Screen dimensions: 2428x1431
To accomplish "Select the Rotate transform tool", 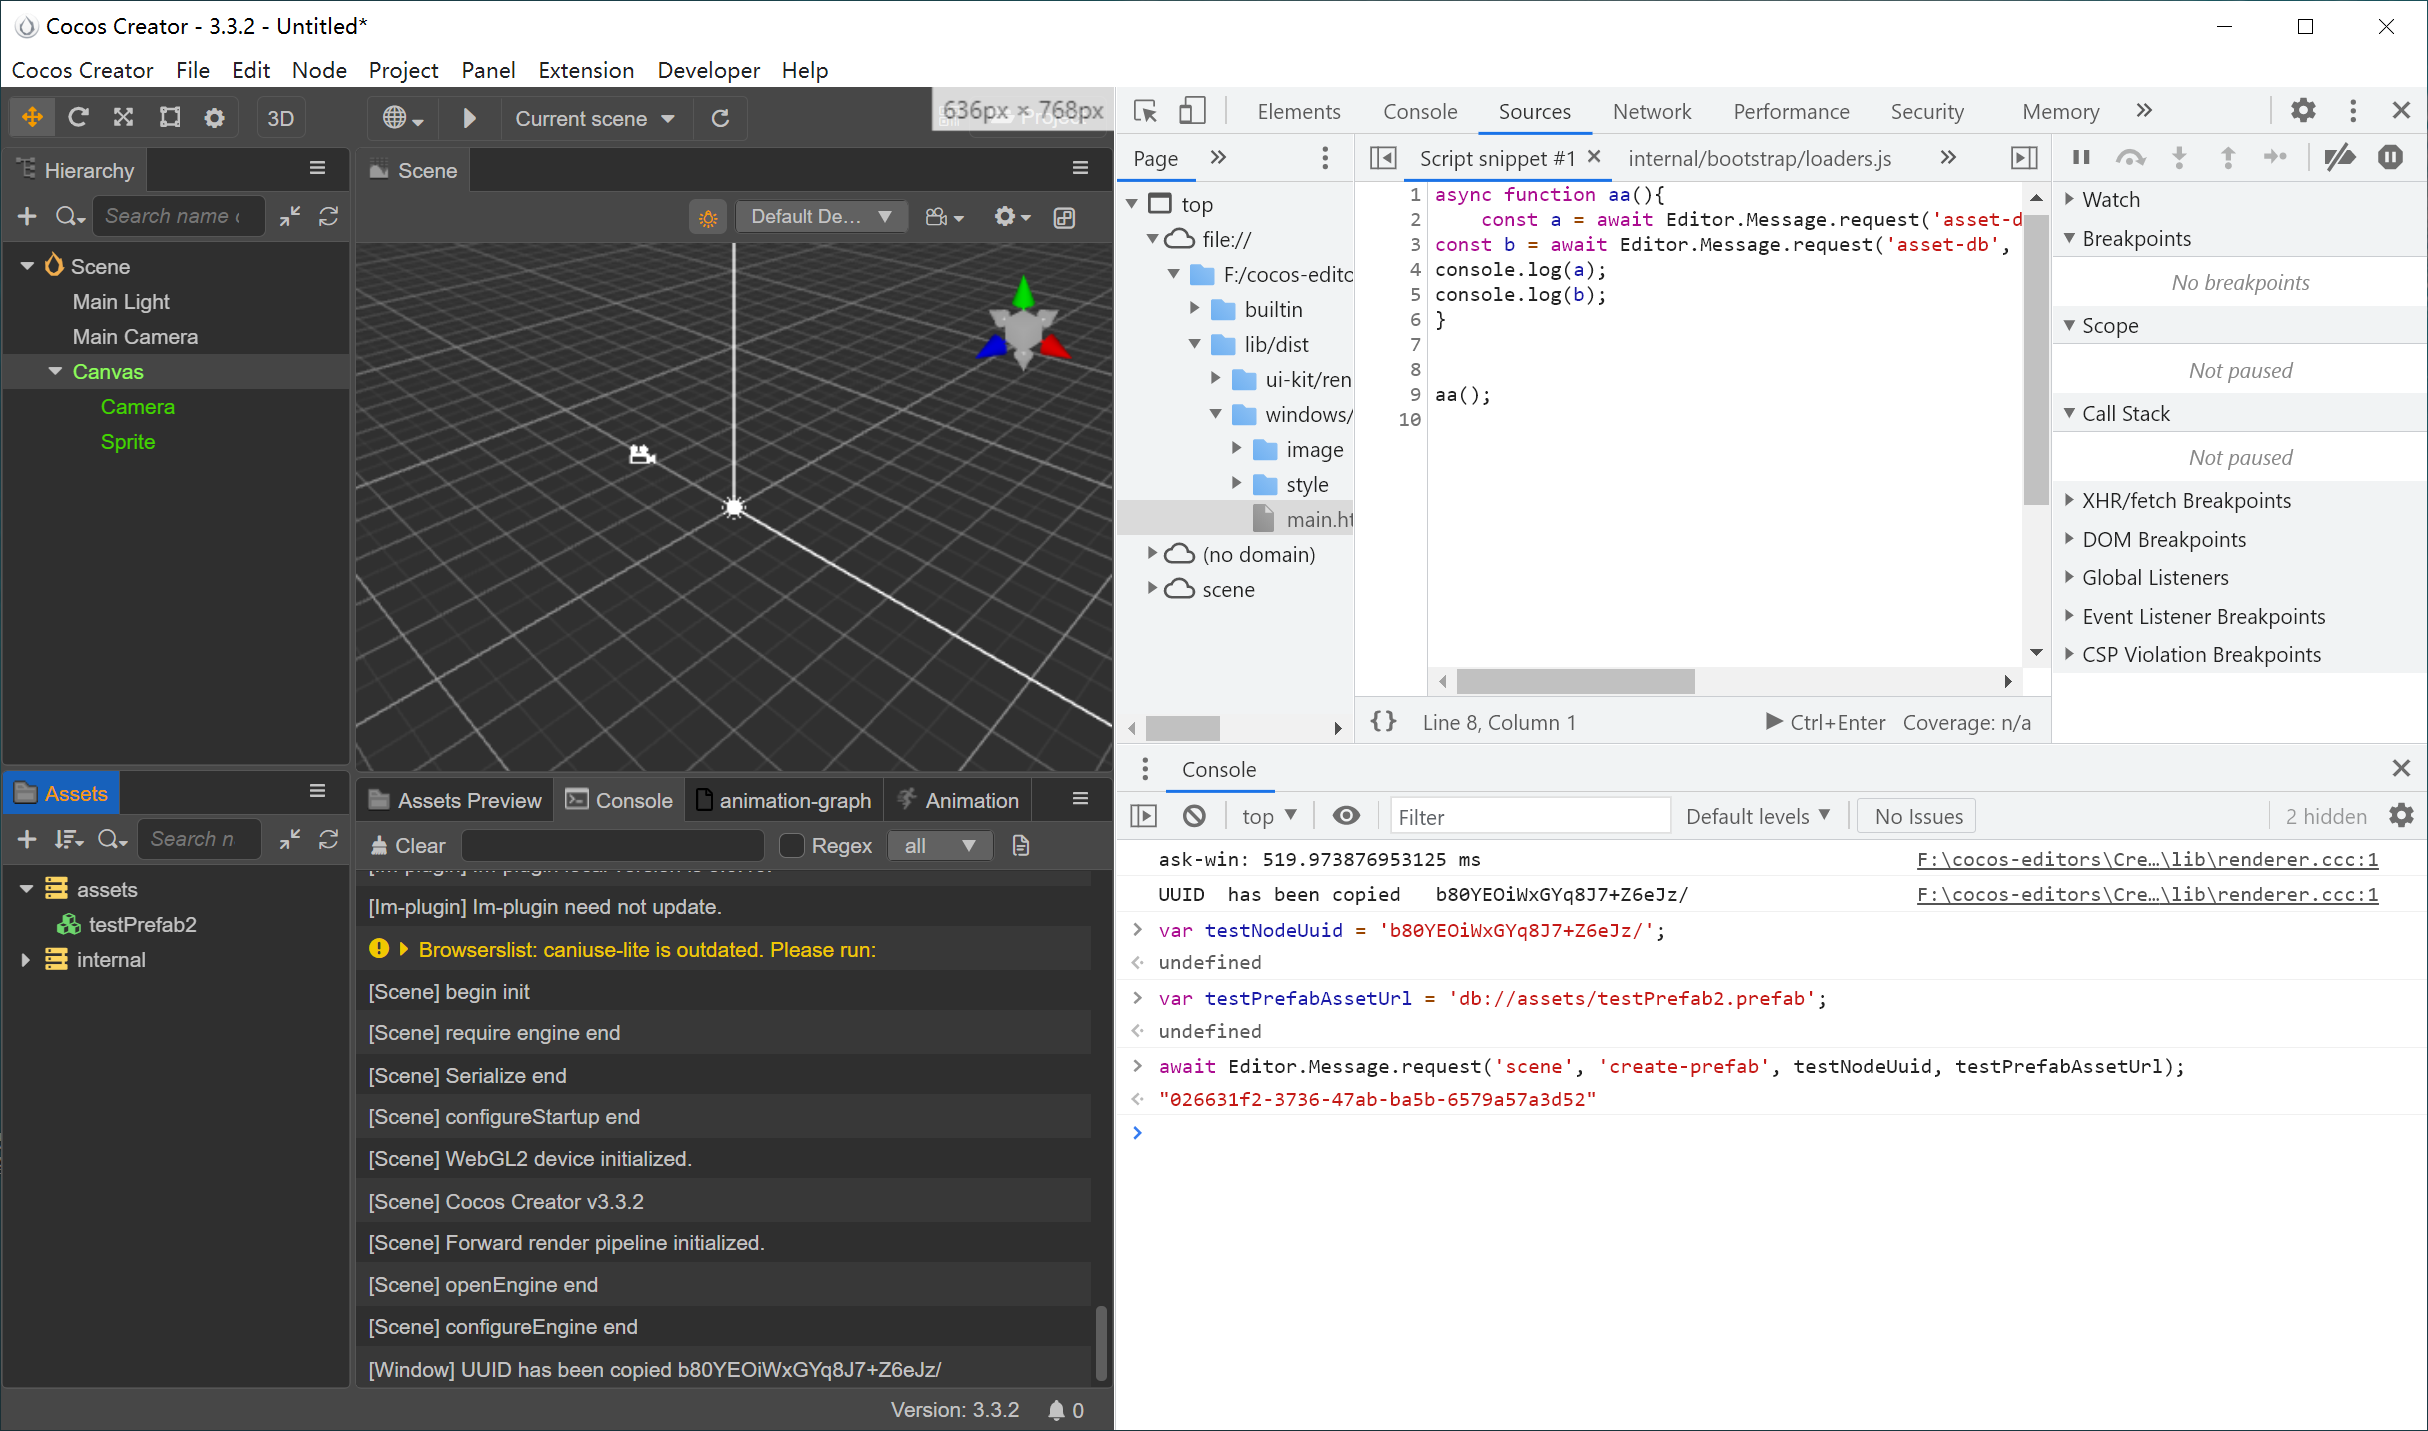I will pos(78,118).
